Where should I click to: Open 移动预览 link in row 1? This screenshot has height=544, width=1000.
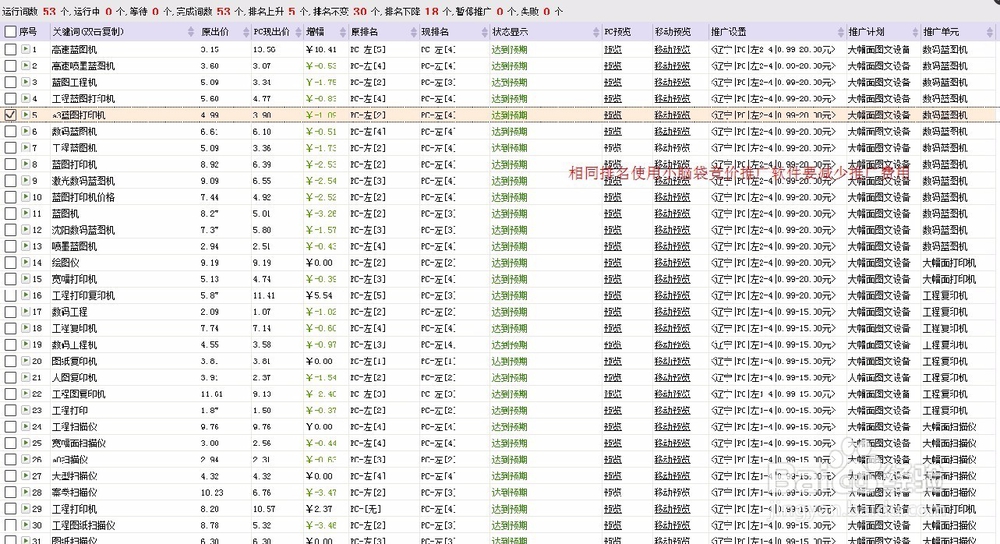[x=672, y=49]
